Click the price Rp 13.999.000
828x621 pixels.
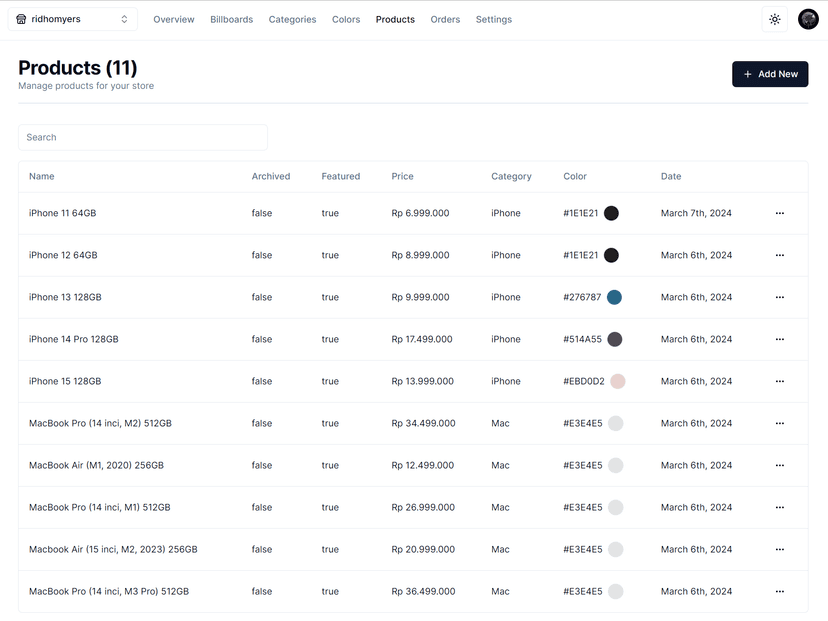click(x=422, y=381)
